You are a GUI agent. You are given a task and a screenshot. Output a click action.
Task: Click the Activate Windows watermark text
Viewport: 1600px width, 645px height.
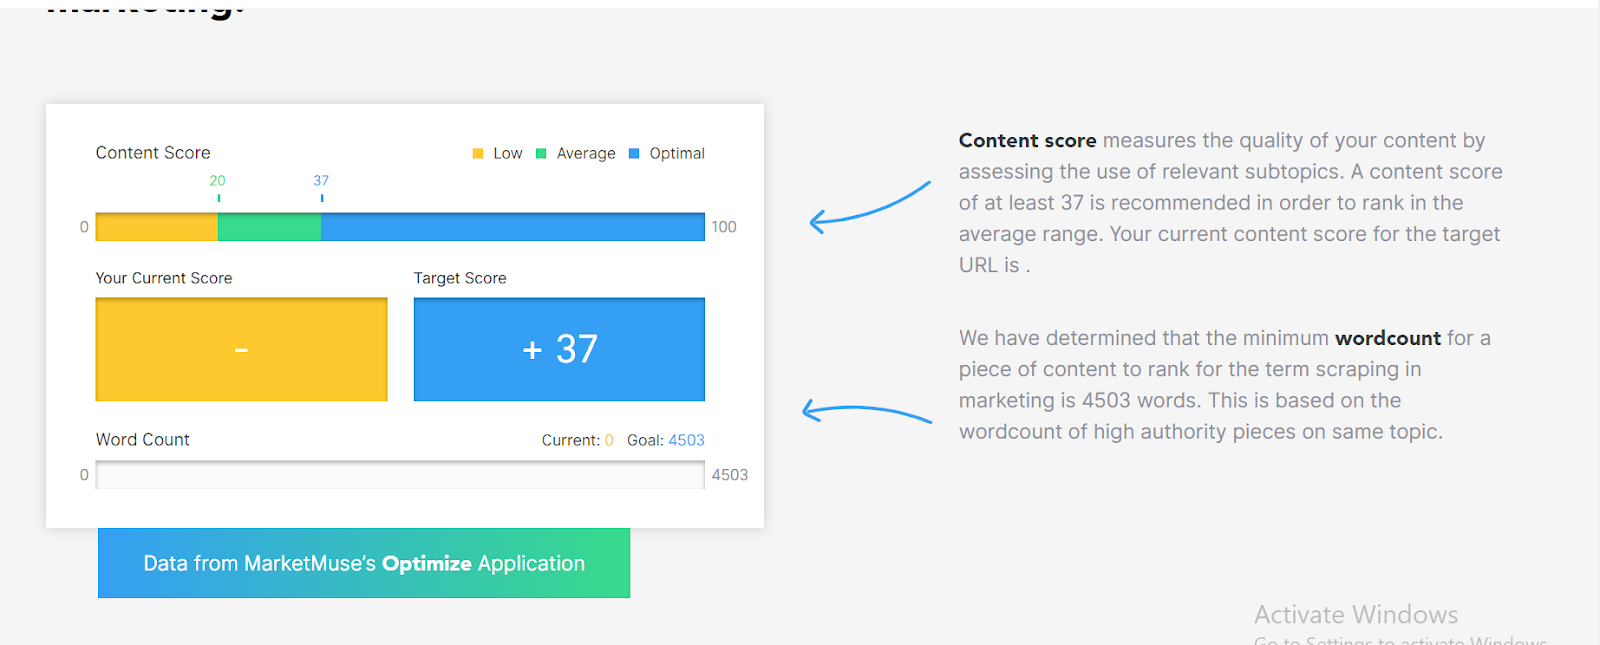tap(1356, 614)
